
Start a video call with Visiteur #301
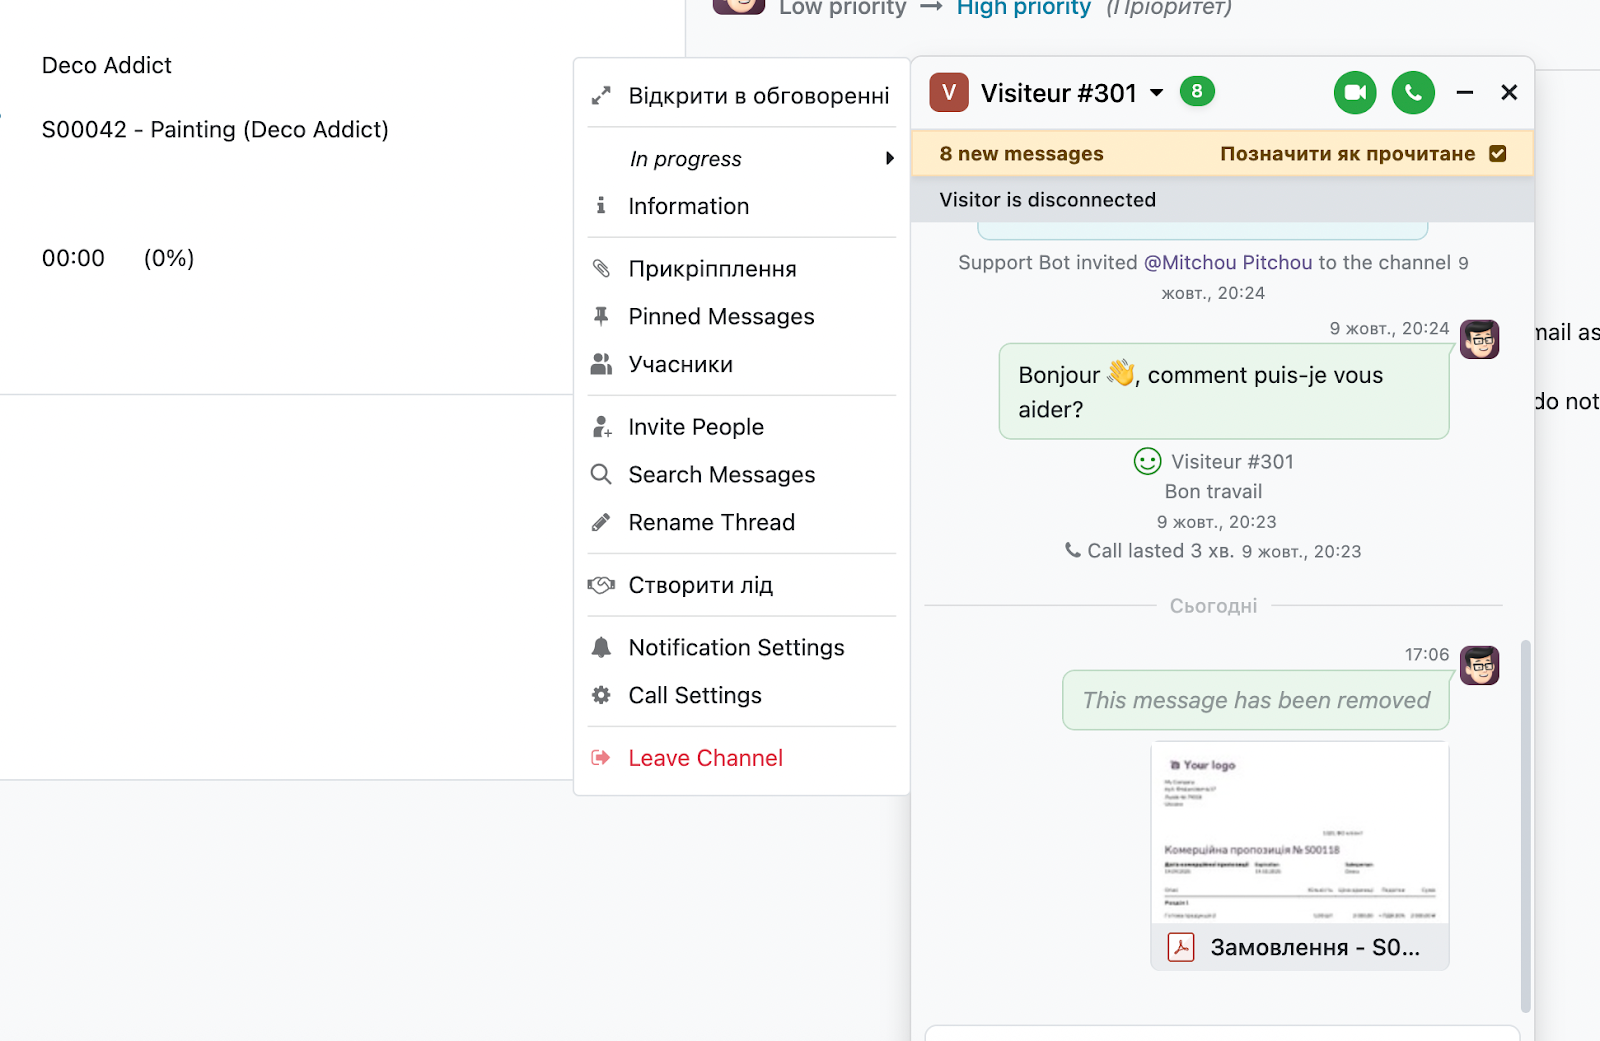(x=1354, y=93)
